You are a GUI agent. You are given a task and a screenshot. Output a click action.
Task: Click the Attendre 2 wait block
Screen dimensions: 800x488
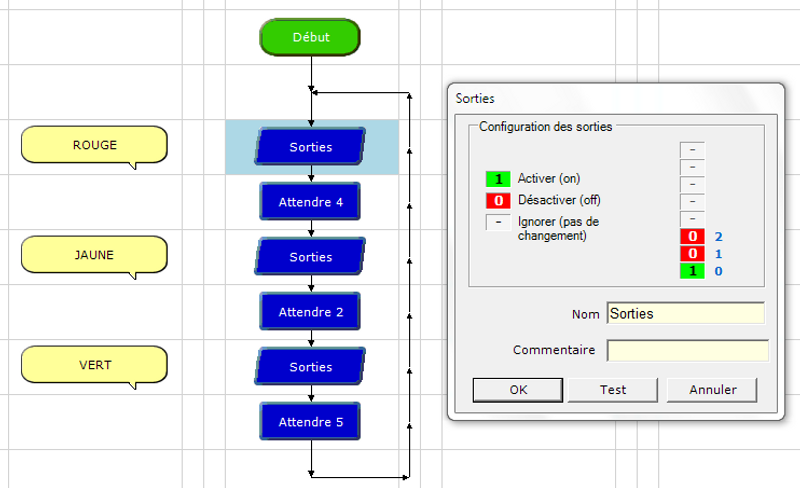310,311
